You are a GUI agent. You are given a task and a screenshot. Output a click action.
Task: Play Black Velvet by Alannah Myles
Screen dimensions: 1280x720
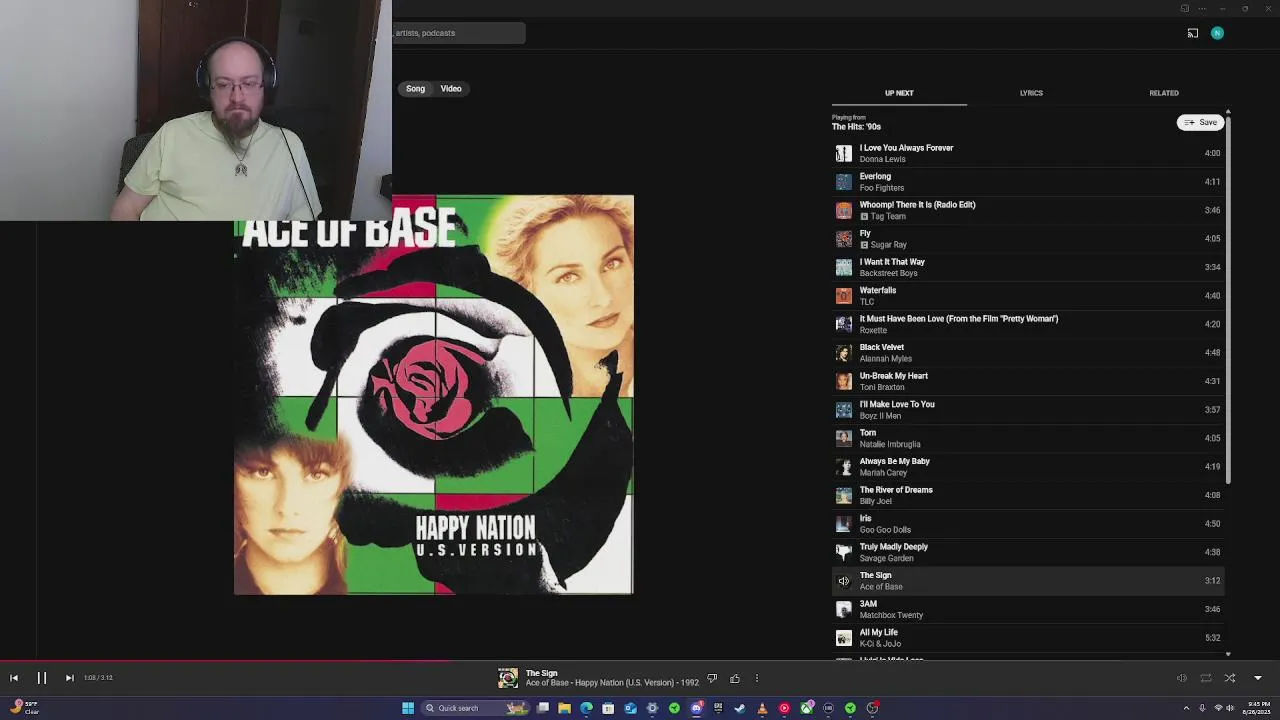(1028, 353)
